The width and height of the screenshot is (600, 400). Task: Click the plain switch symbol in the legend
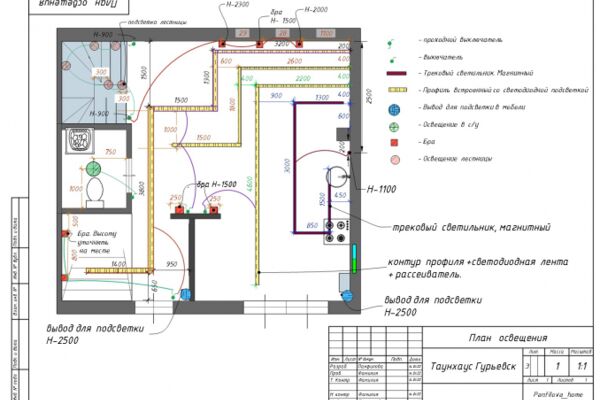point(392,60)
